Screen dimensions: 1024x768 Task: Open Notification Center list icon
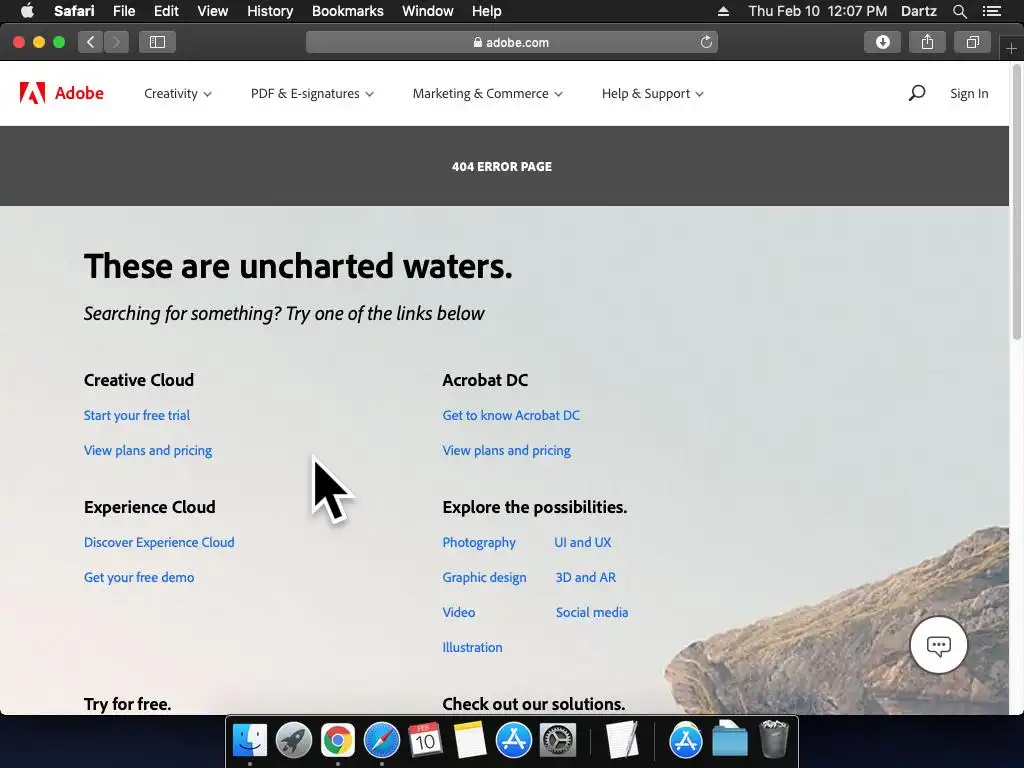click(x=992, y=11)
